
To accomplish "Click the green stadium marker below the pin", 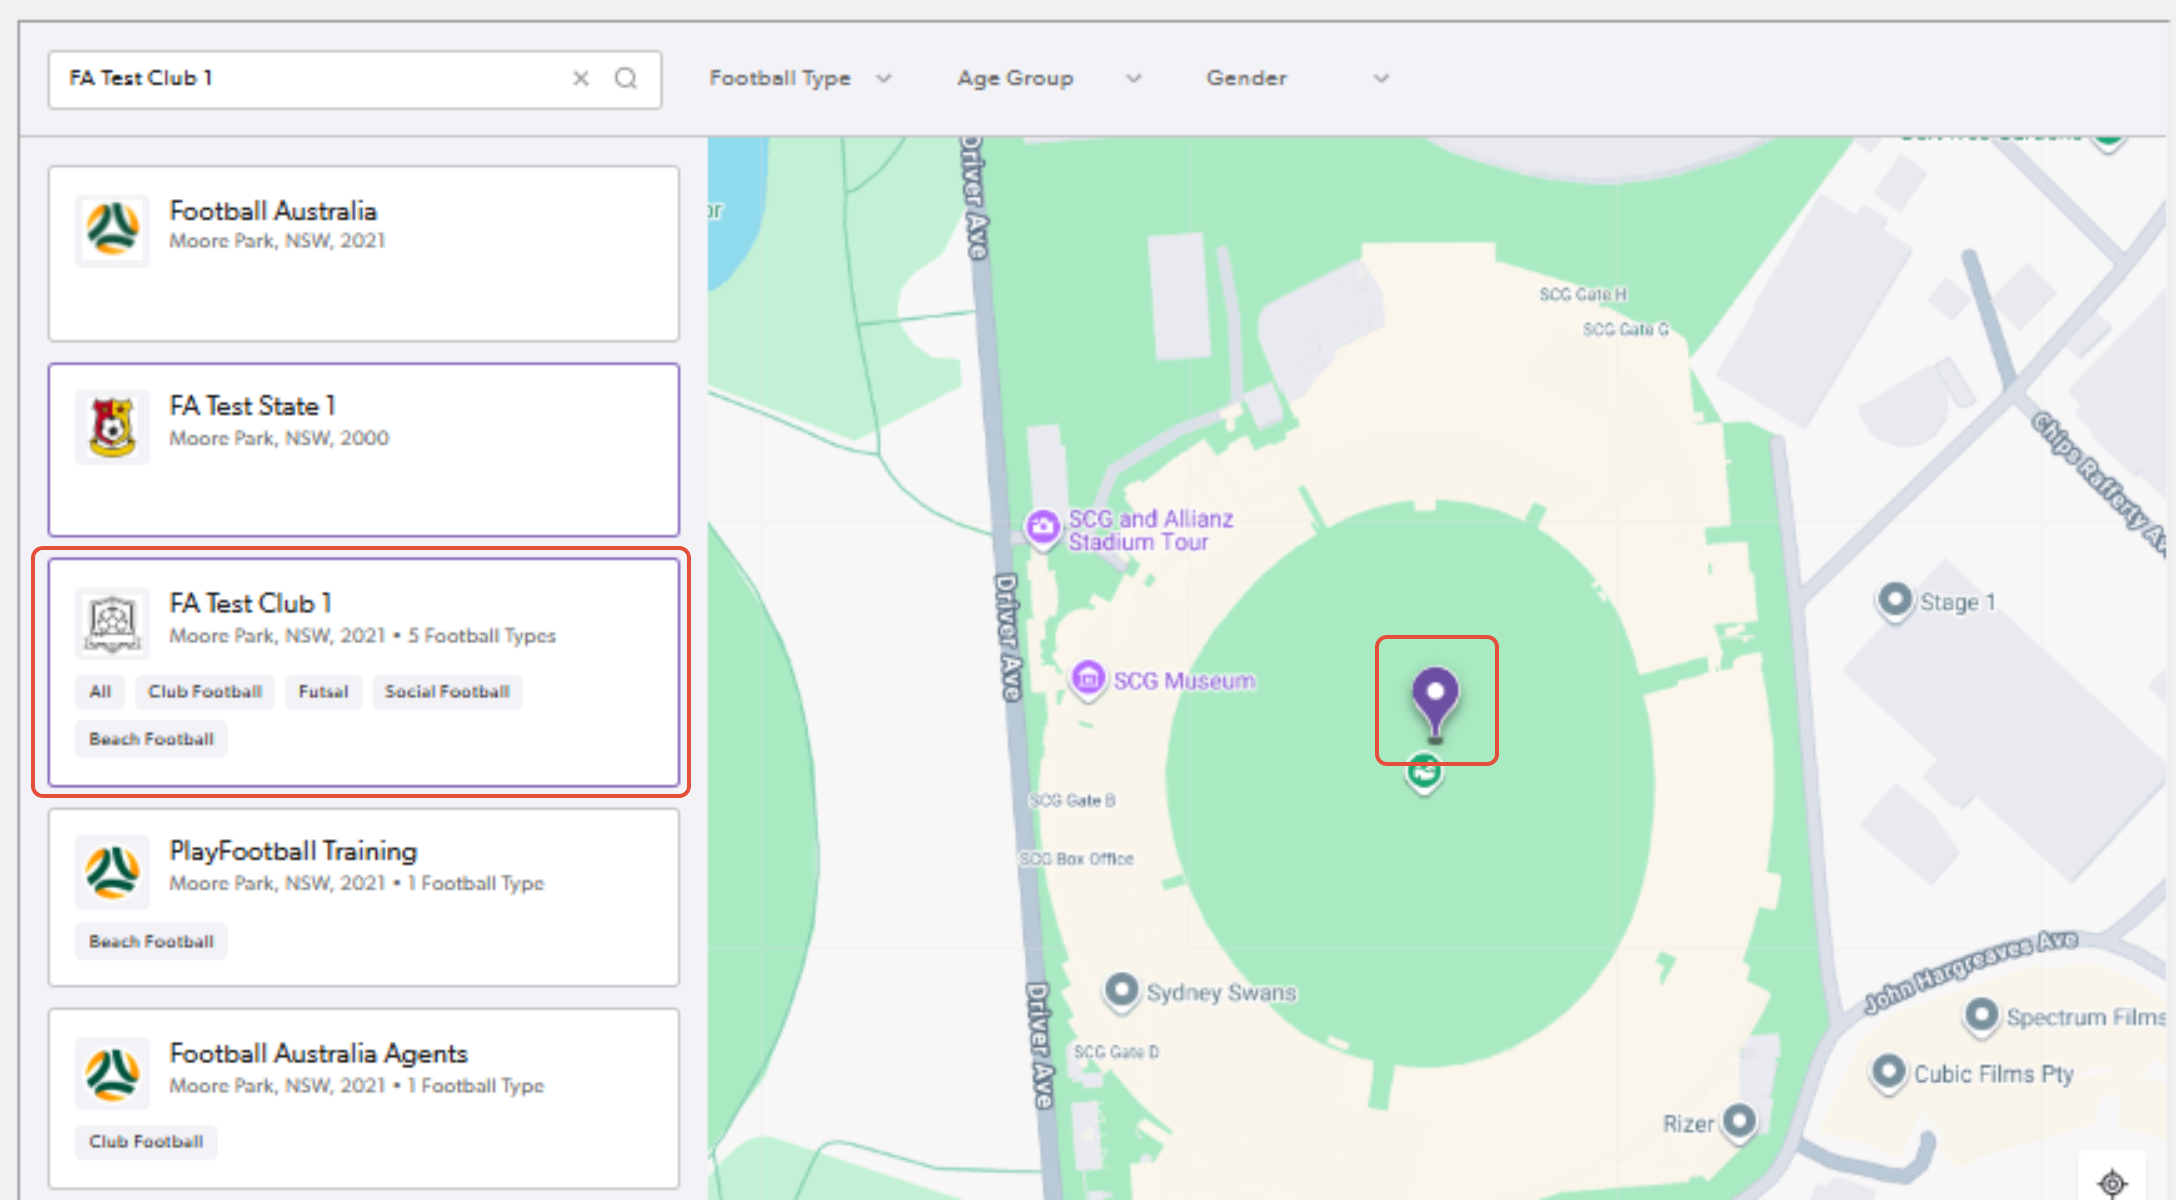I will click(1424, 773).
